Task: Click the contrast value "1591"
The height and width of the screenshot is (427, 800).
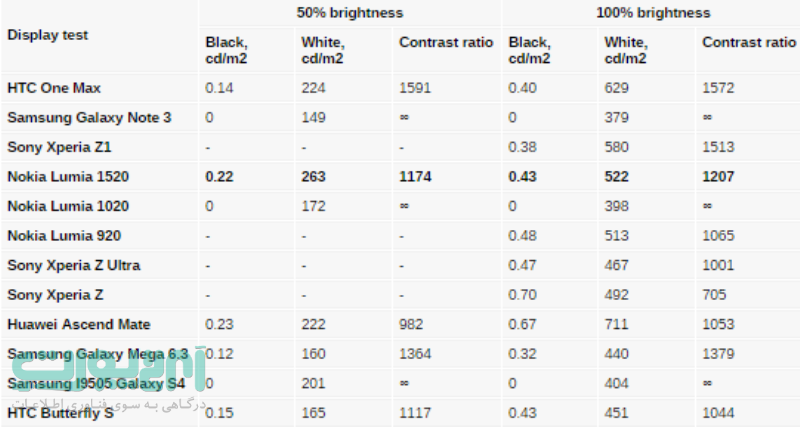Action: click(415, 88)
